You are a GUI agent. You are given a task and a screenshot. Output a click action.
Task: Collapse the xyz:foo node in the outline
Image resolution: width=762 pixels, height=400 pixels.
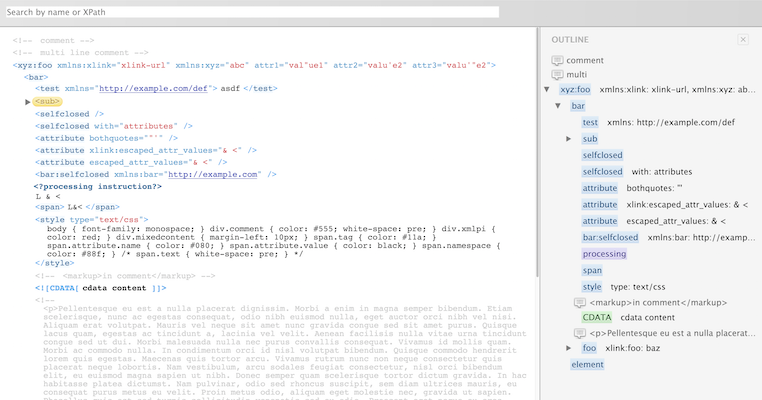[547, 89]
